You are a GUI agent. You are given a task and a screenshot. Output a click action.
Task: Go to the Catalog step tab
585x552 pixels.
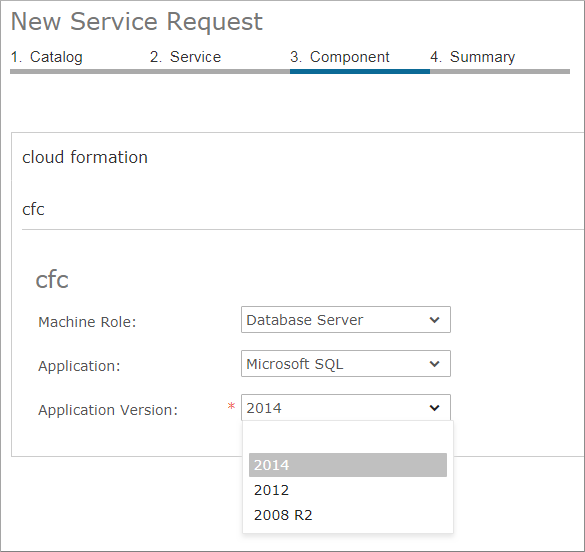47,57
